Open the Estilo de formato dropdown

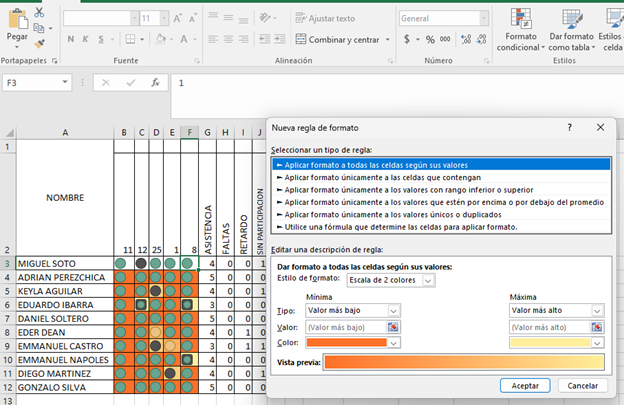390,280
